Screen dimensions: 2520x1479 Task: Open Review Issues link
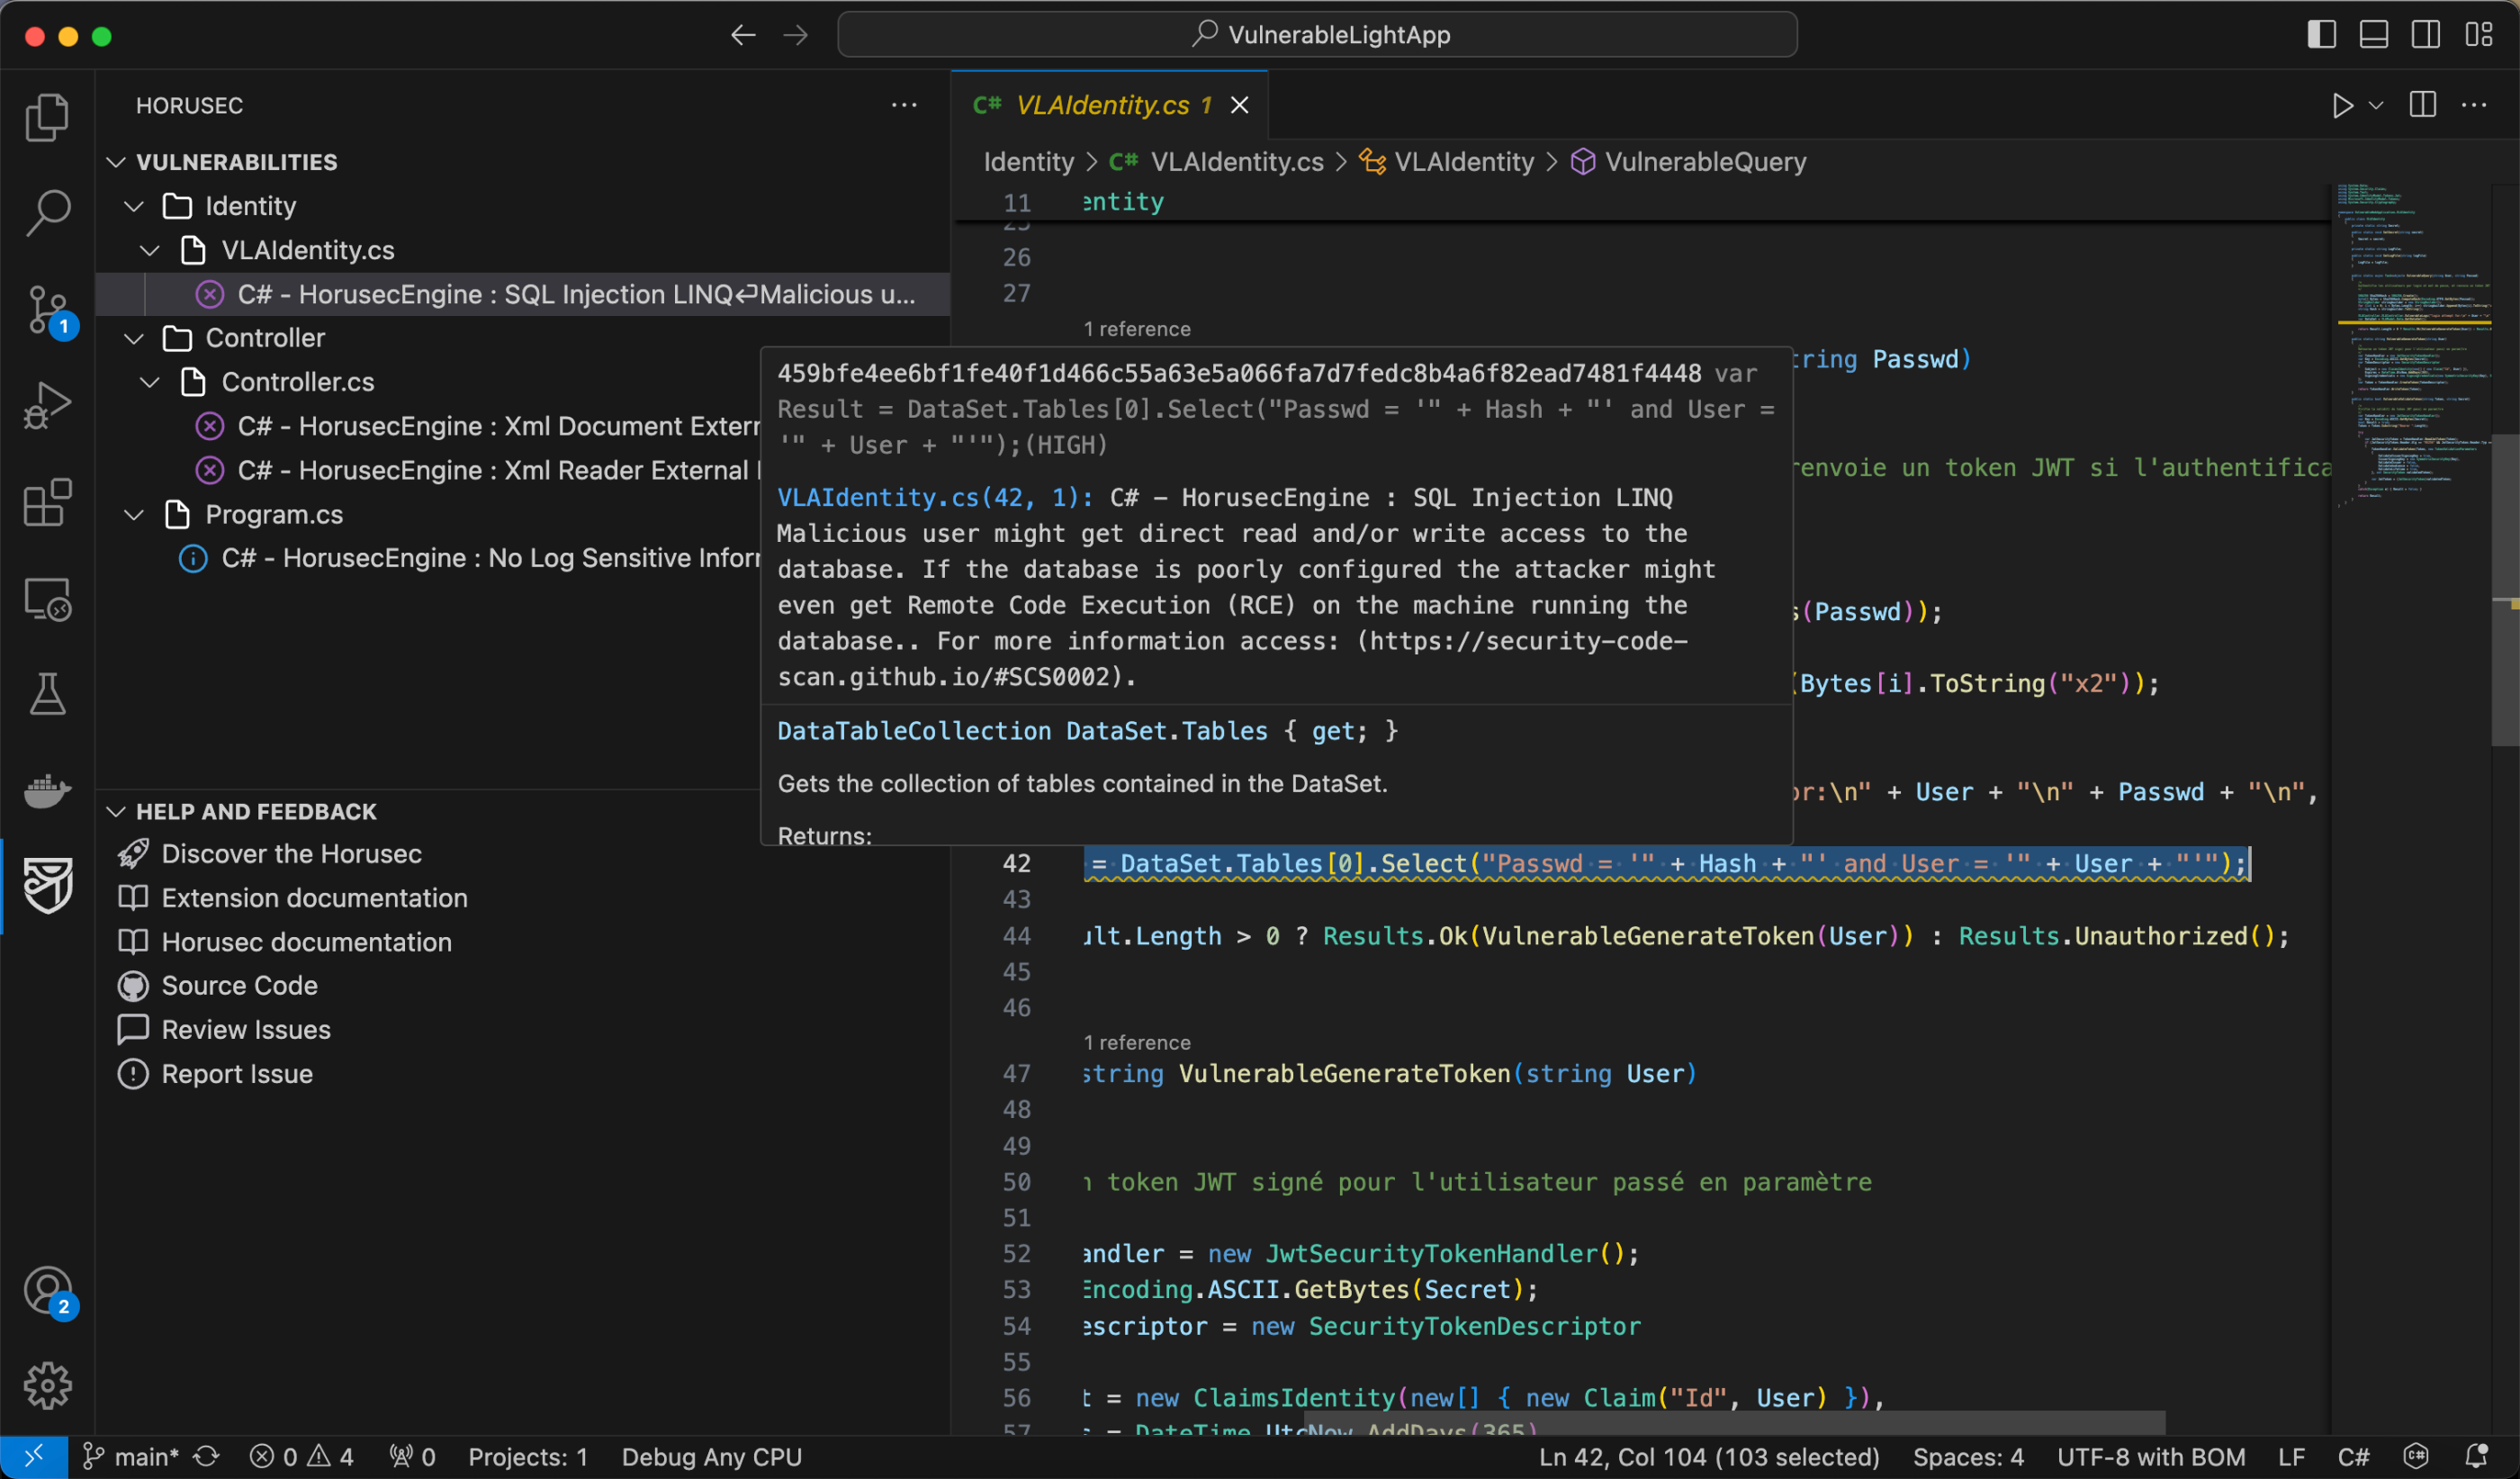(x=246, y=1030)
